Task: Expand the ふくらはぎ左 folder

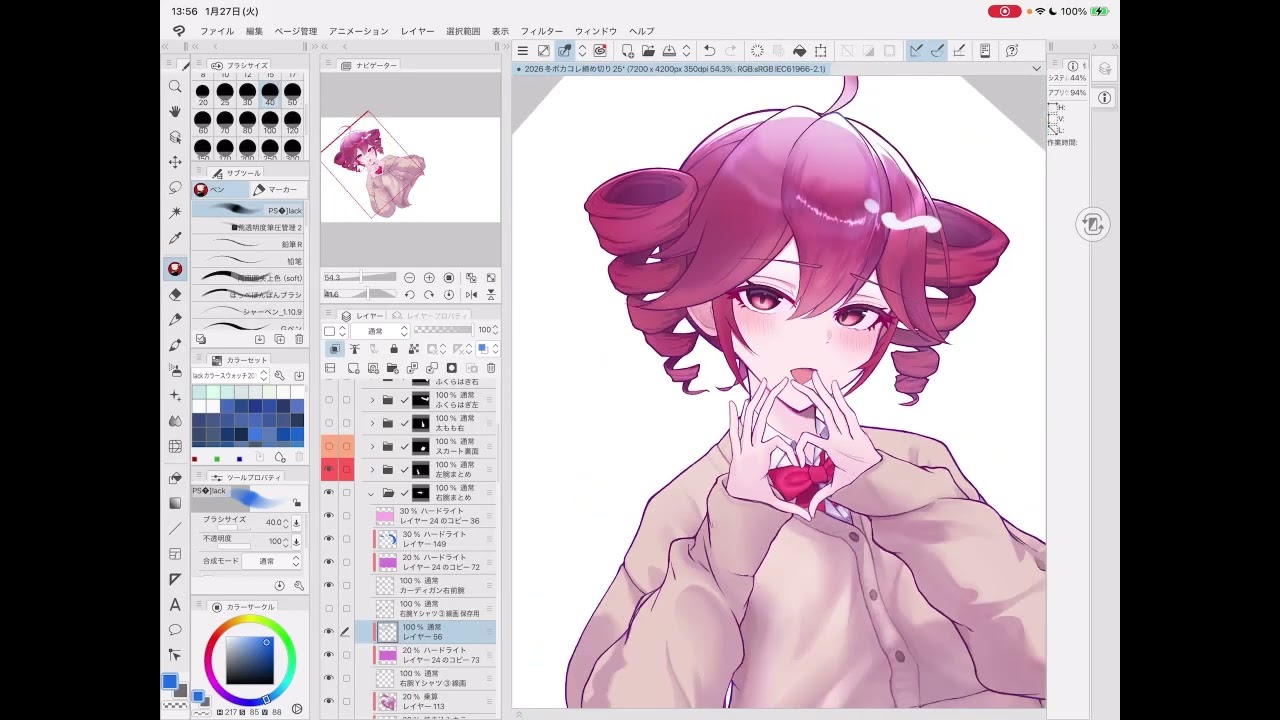Action: 372,399
